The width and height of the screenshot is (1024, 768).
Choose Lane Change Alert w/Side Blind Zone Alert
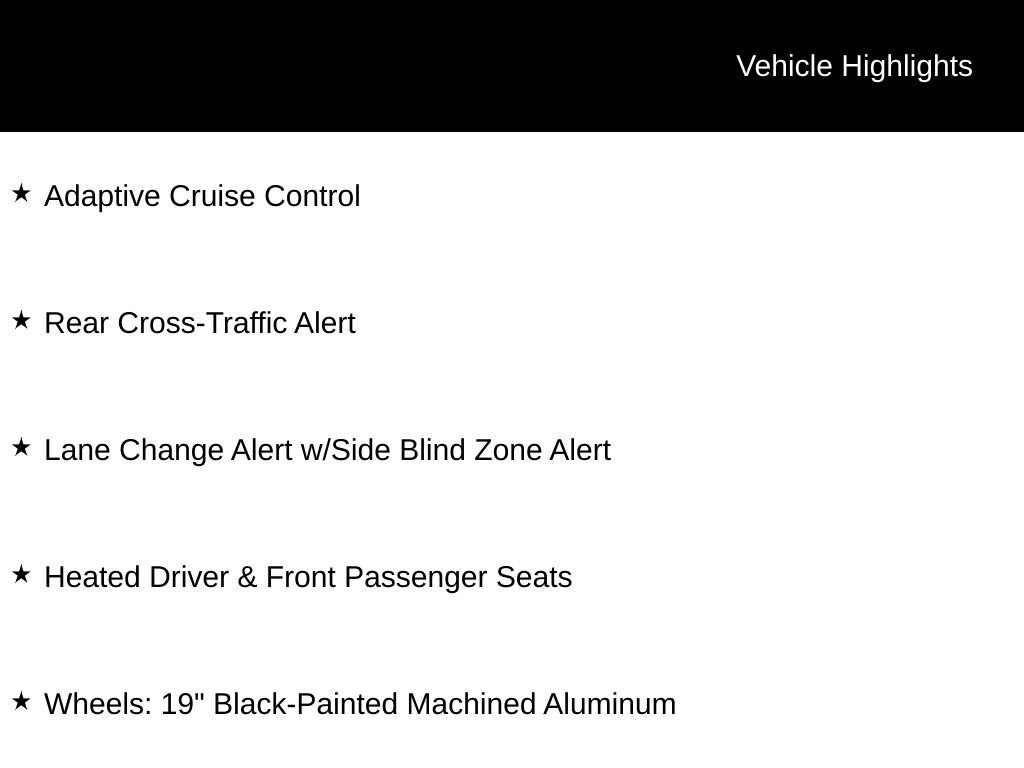tap(328, 450)
